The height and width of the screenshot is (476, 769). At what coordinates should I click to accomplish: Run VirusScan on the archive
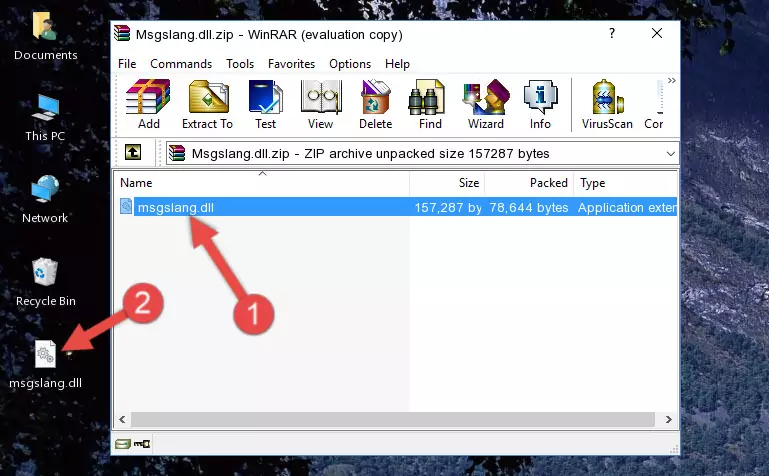tap(607, 104)
